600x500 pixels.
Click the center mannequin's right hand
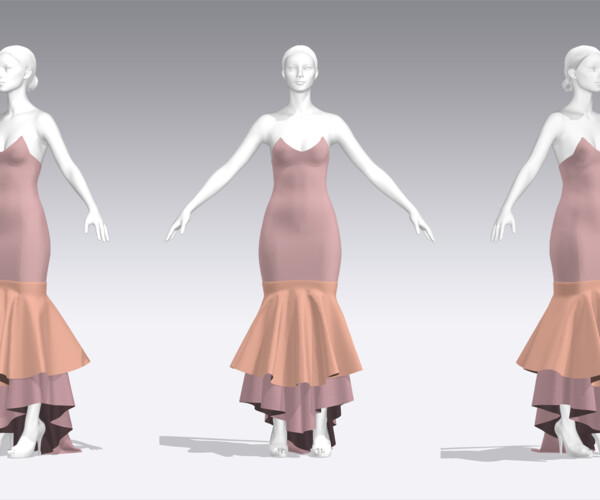click(178, 227)
